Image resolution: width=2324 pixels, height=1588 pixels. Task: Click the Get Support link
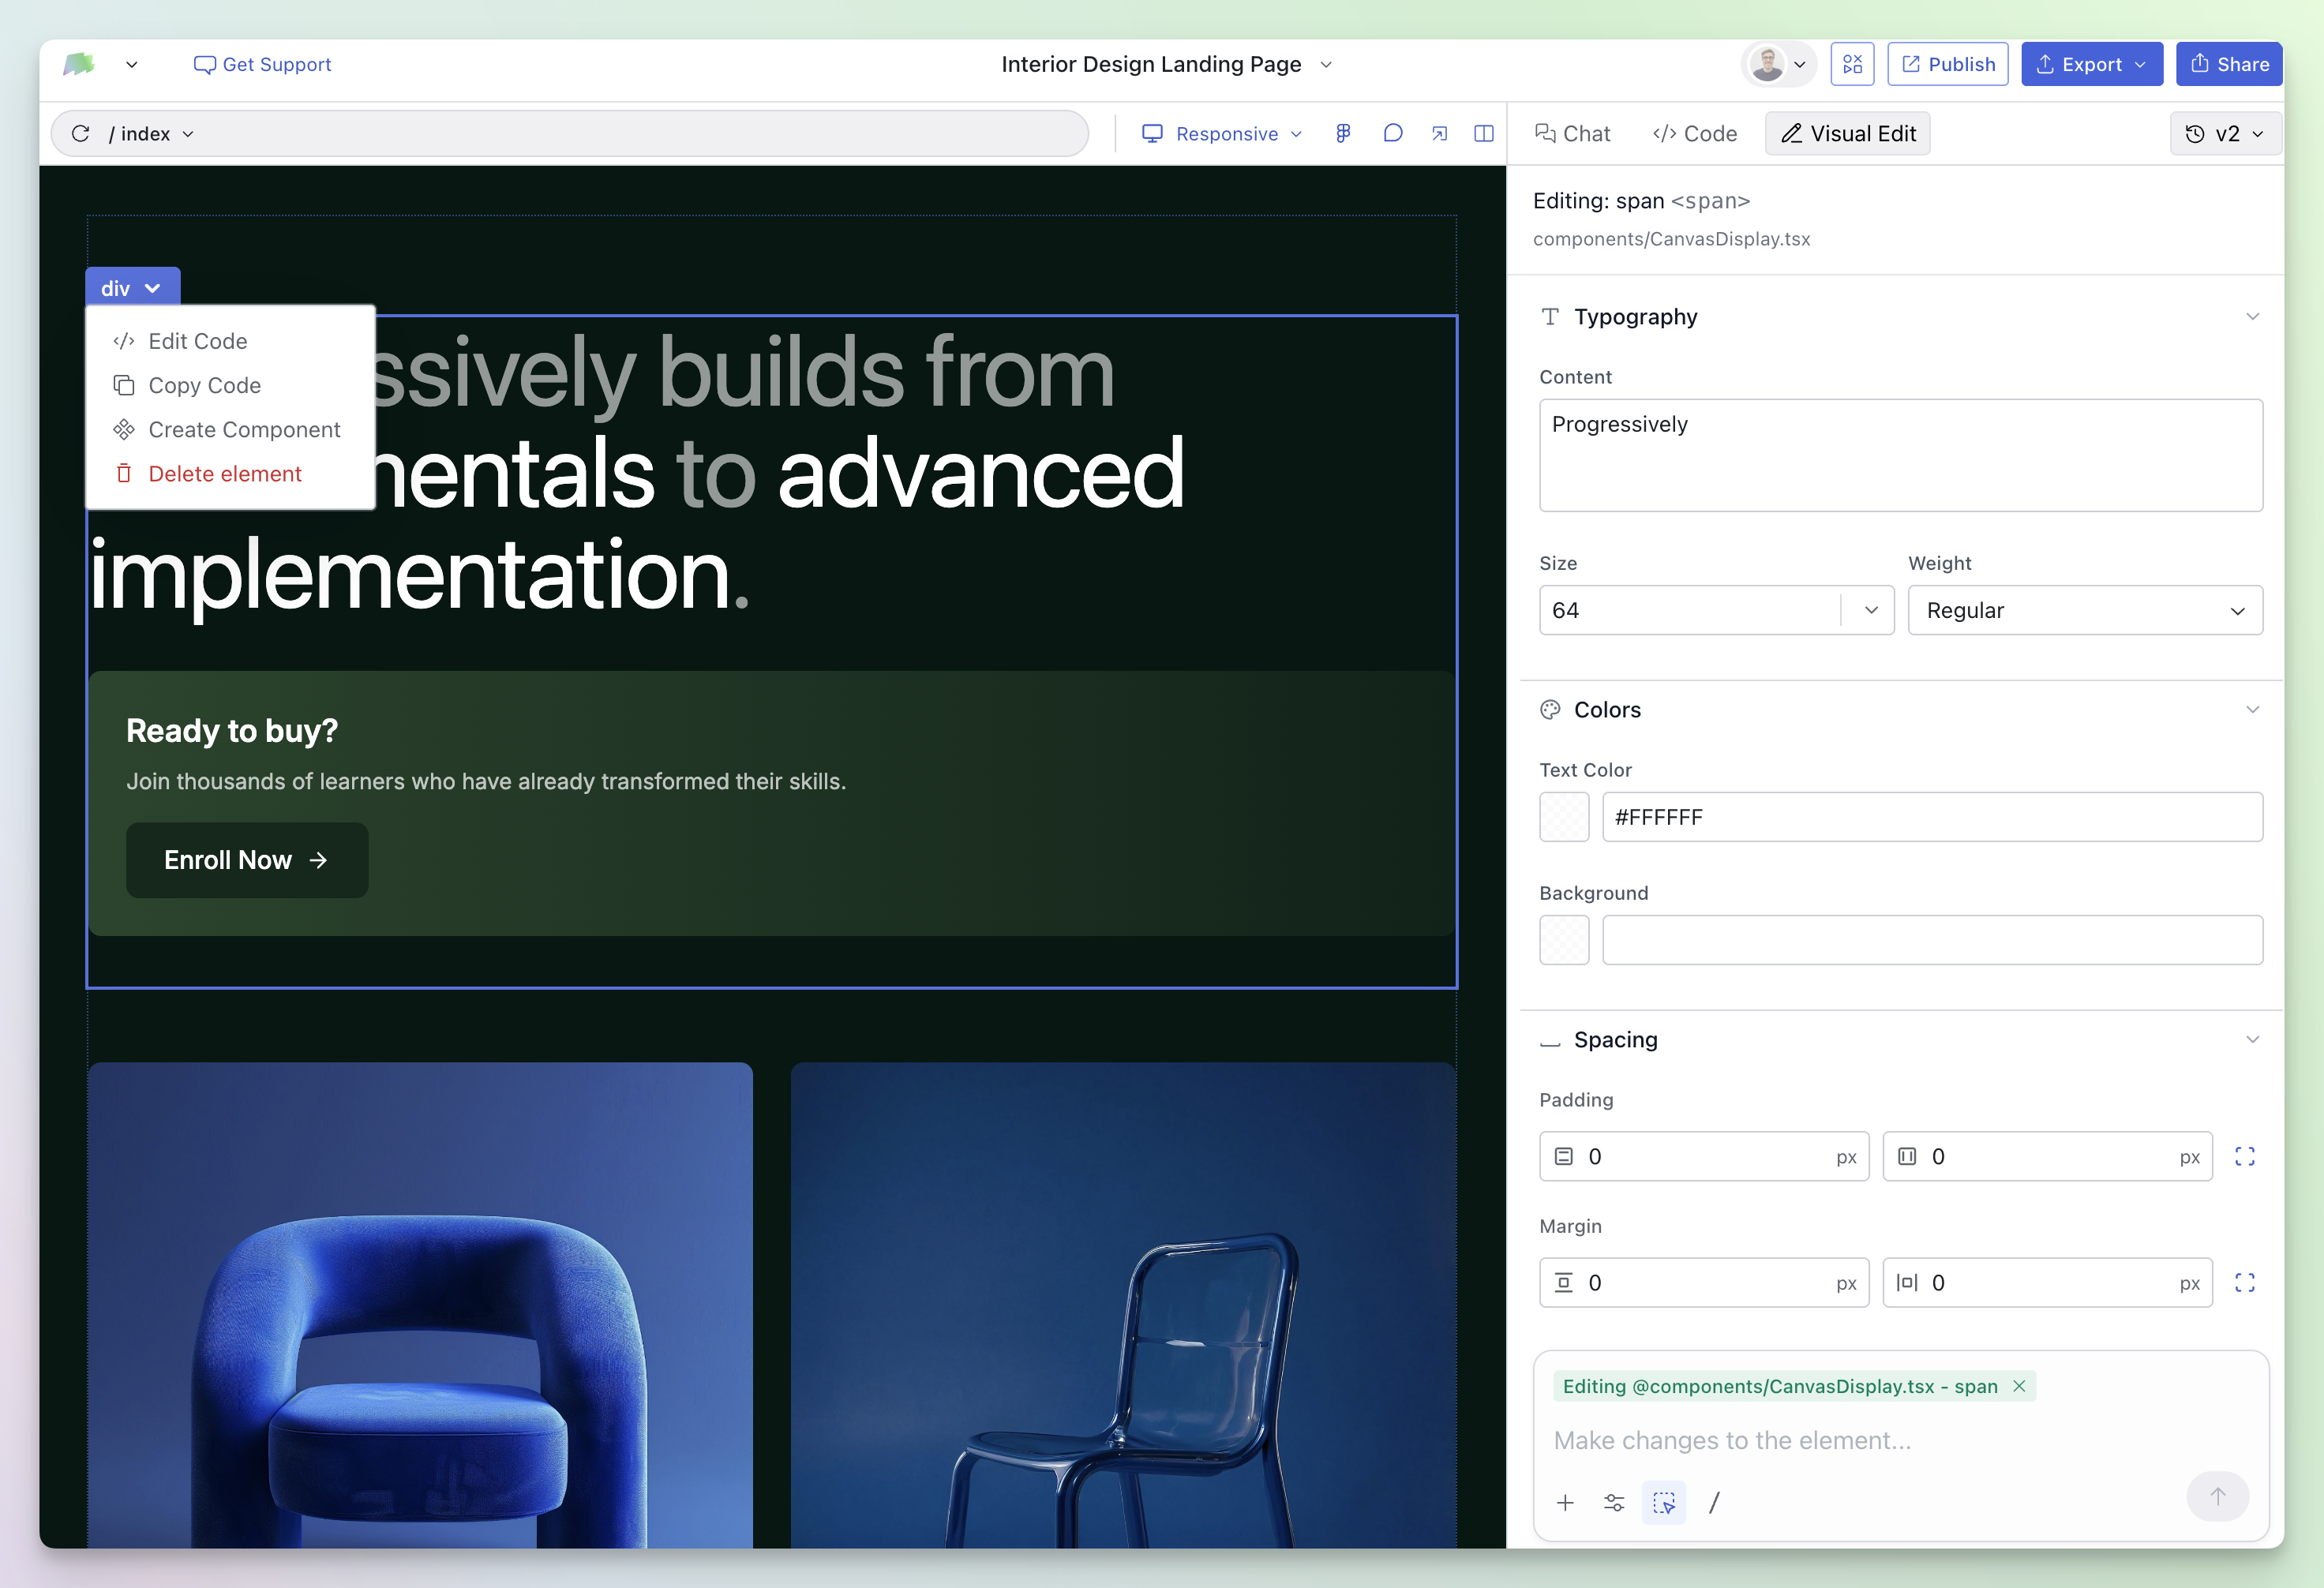pyautogui.click(x=262, y=64)
